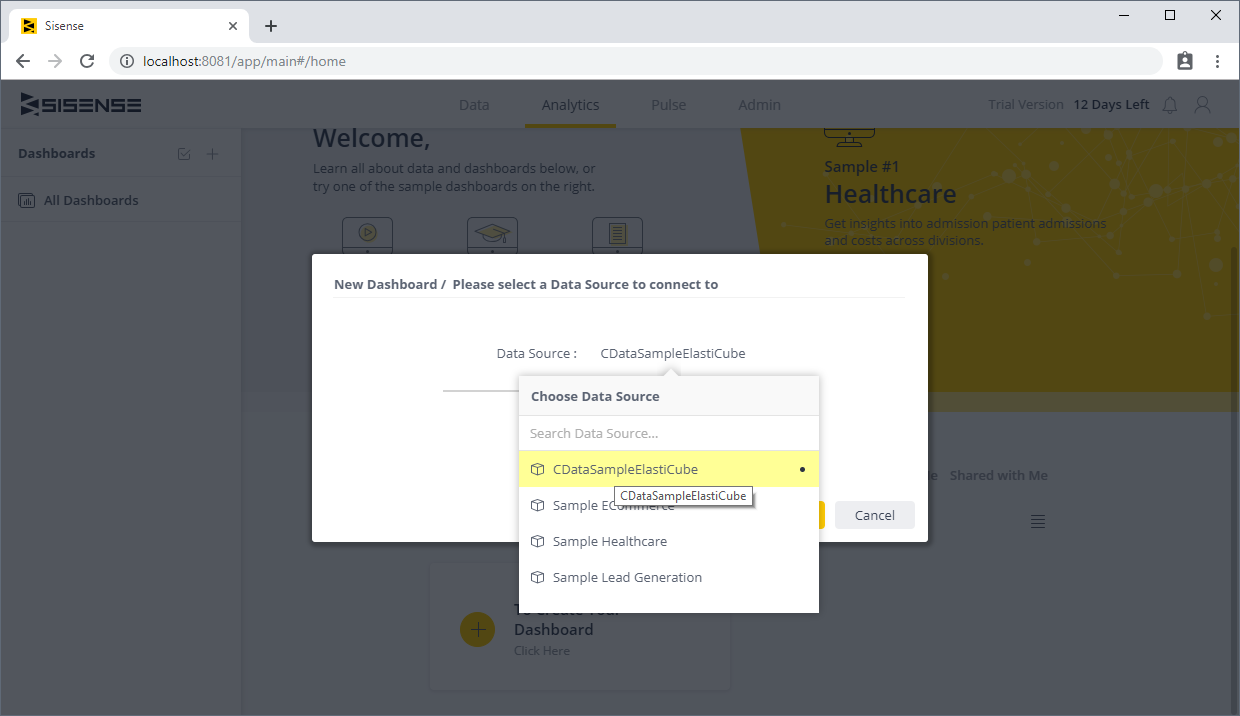Click the select dashboards checkbox icon
Image resolution: width=1240 pixels, height=716 pixels.
click(184, 154)
